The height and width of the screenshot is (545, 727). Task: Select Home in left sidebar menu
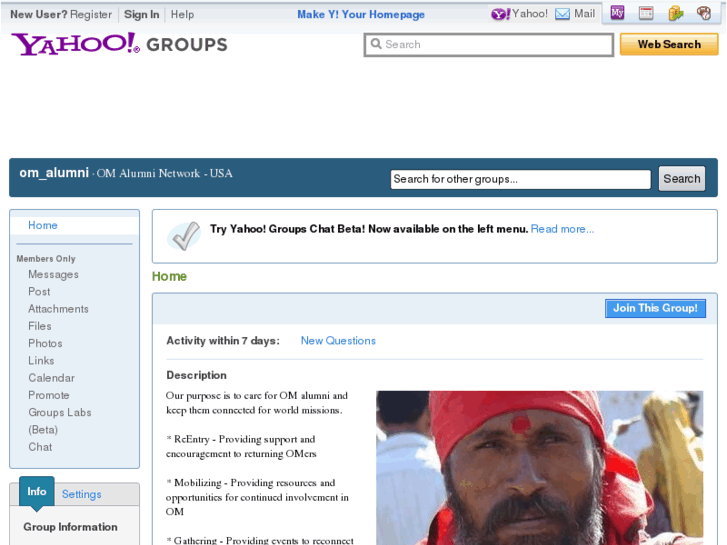[x=43, y=225]
